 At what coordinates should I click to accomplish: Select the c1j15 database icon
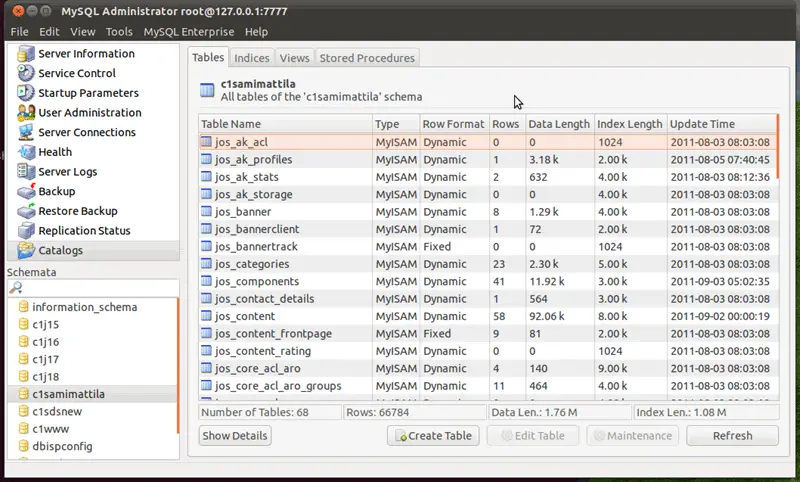pyautogui.click(x=23, y=324)
